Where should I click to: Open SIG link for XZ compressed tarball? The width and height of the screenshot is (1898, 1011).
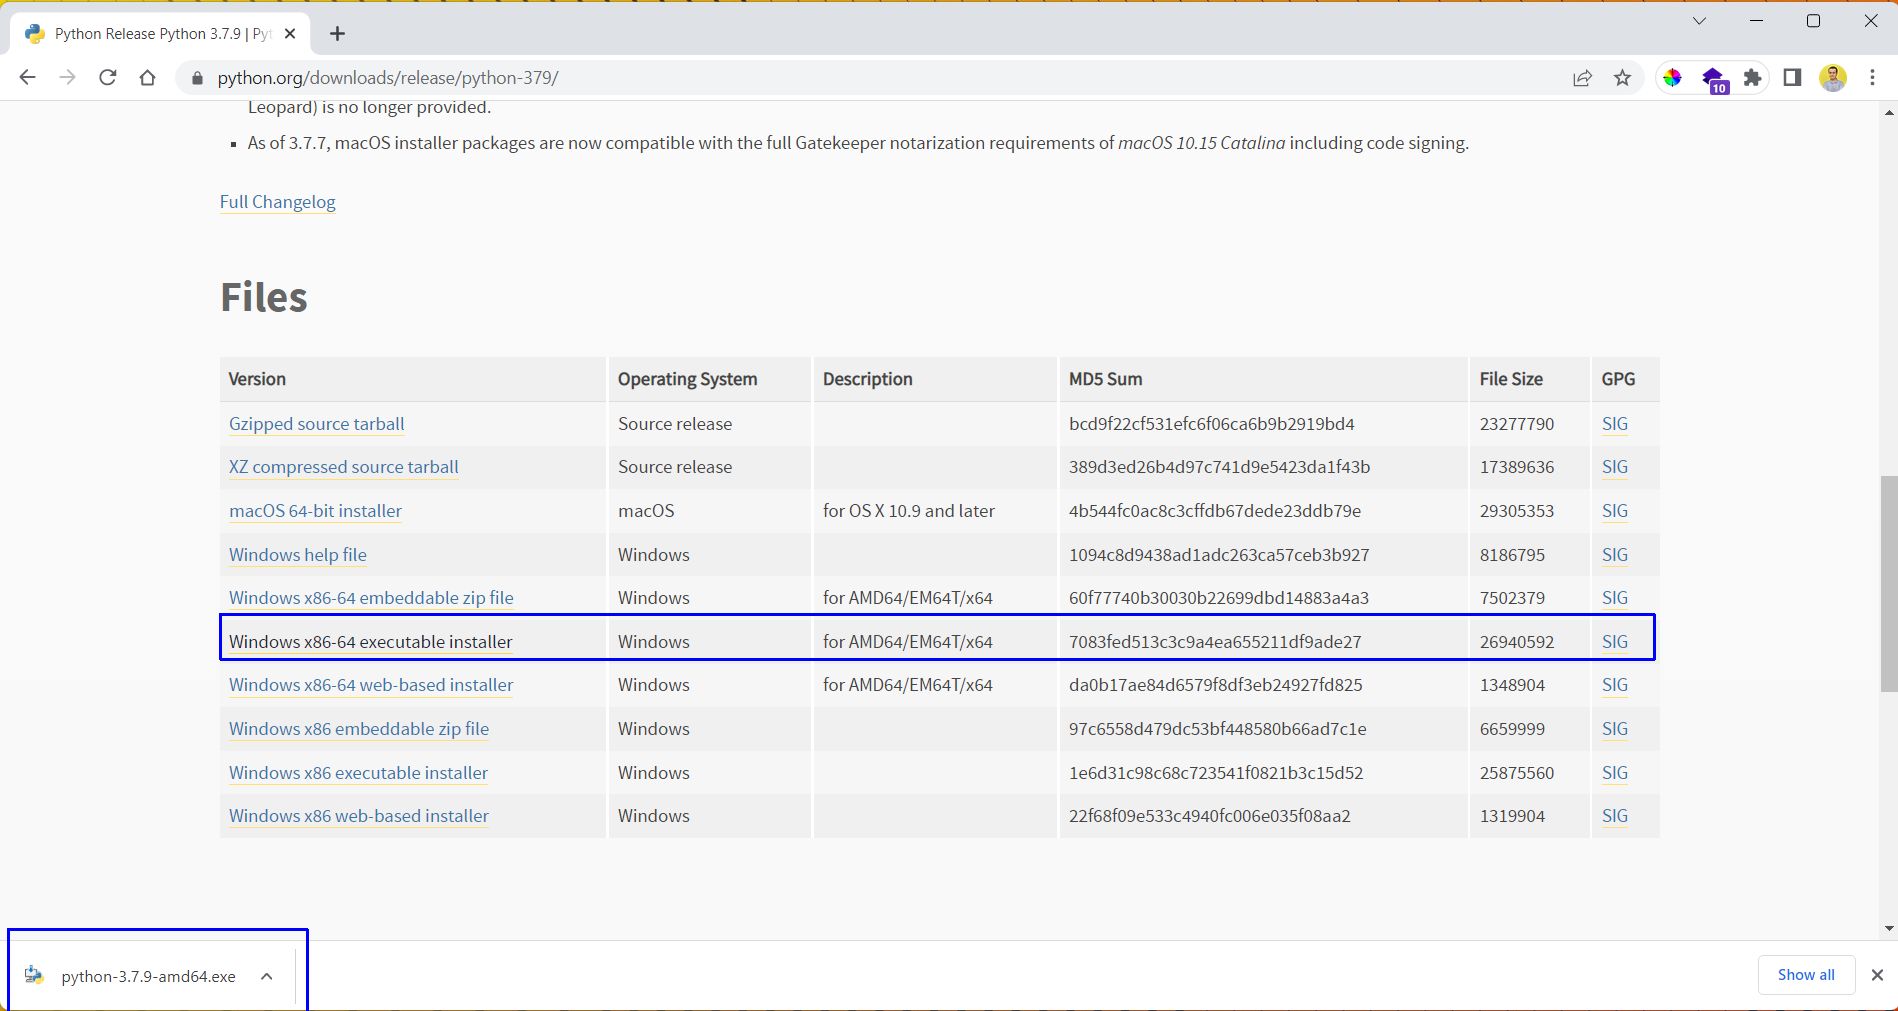1615,467
